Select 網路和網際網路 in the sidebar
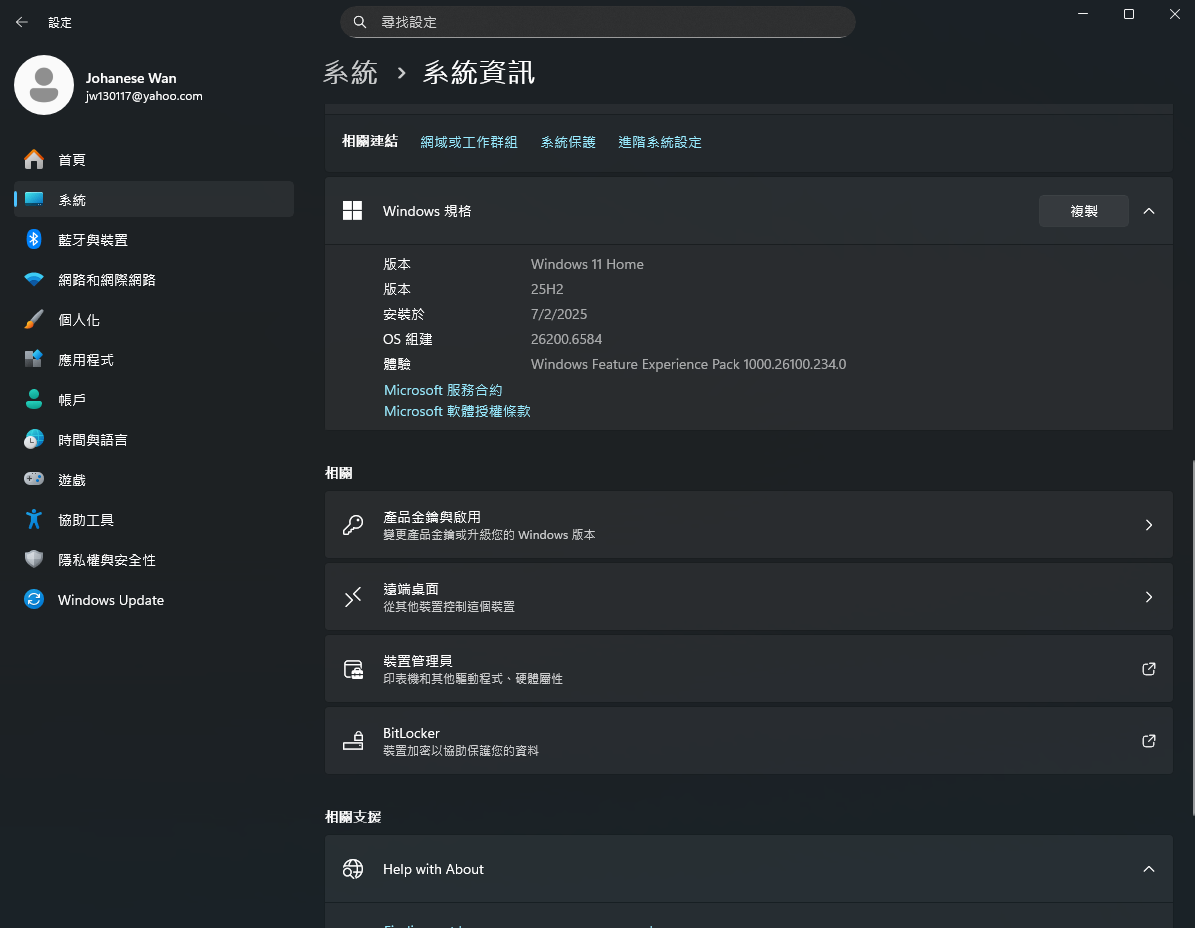This screenshot has height=928, width=1195. (x=154, y=280)
